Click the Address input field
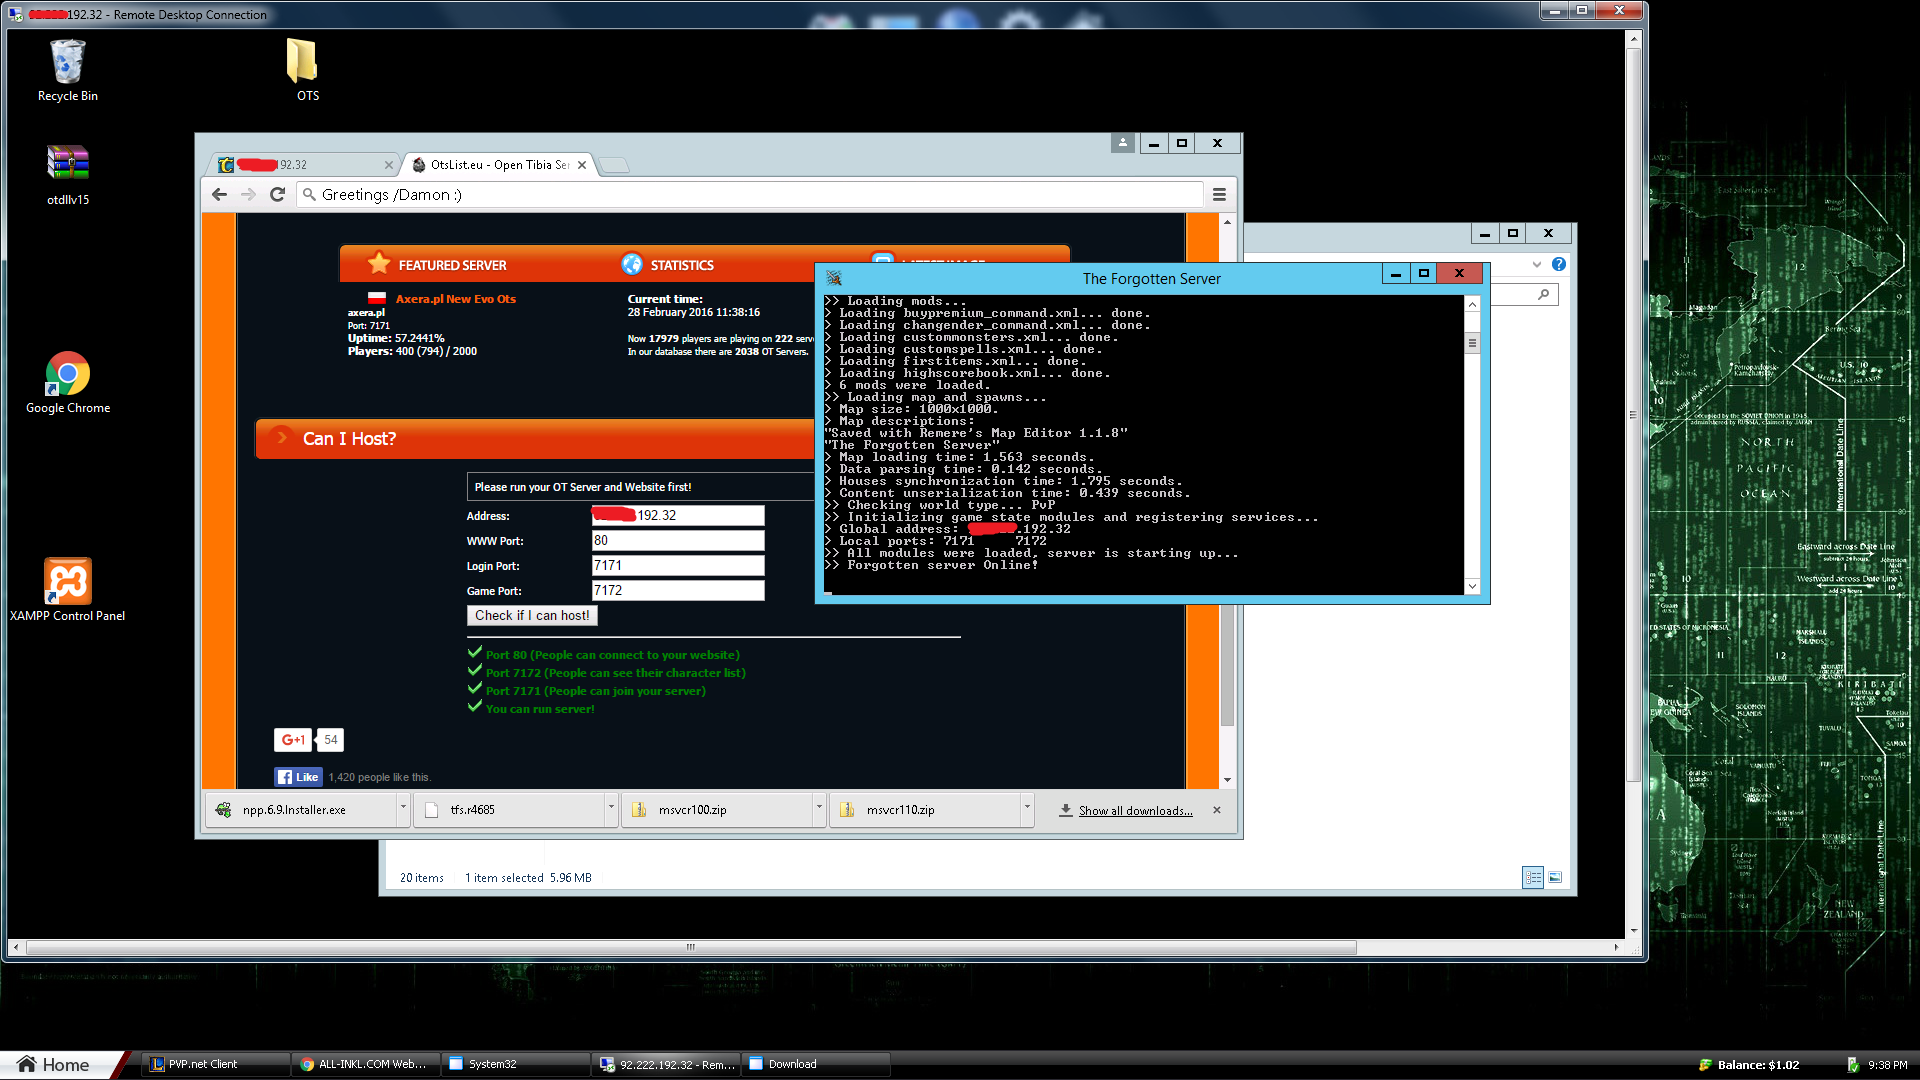Viewport: 1920px width, 1080px height. 678,515
